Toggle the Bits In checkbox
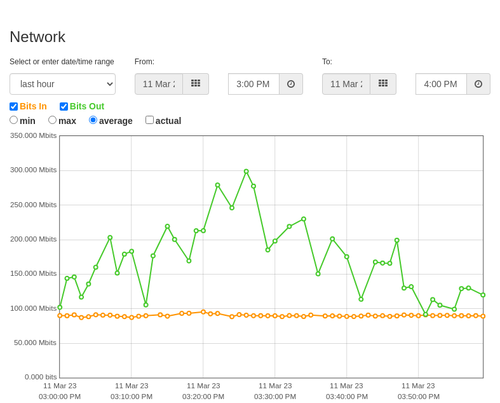The image size is (500, 403). coord(14,106)
